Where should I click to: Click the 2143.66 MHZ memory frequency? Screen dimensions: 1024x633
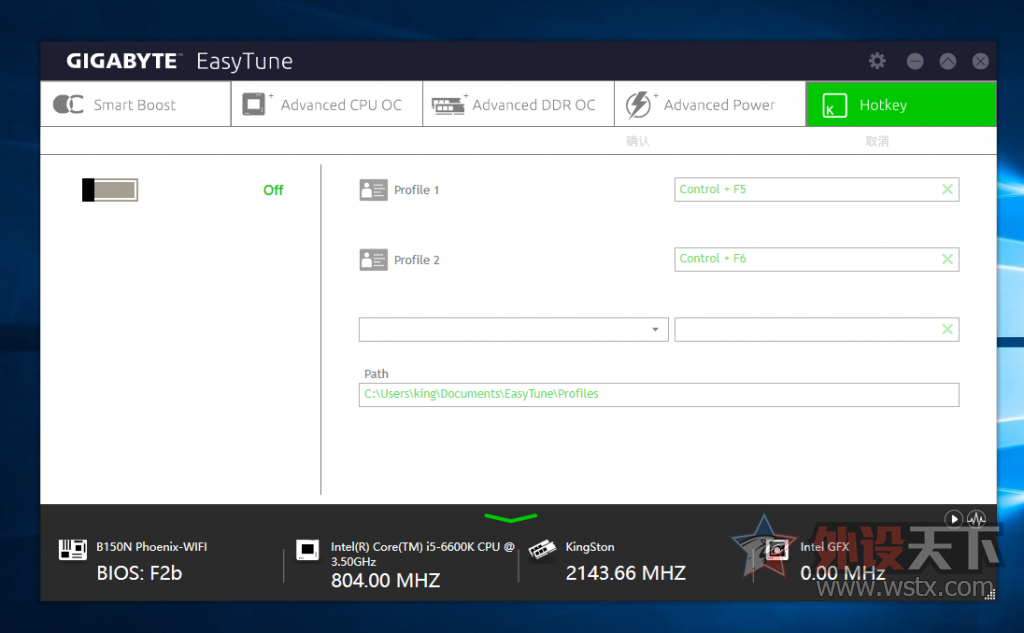pyautogui.click(x=626, y=573)
